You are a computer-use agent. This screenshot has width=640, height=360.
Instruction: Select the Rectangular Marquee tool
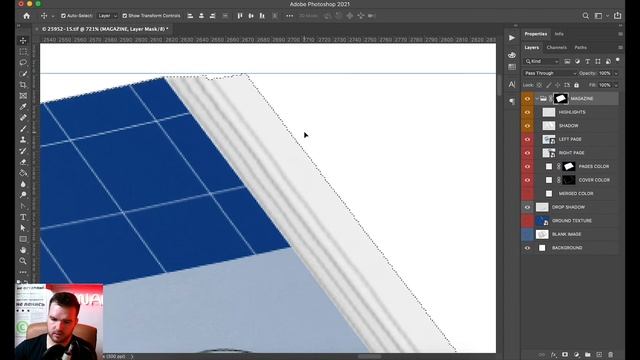23,51
